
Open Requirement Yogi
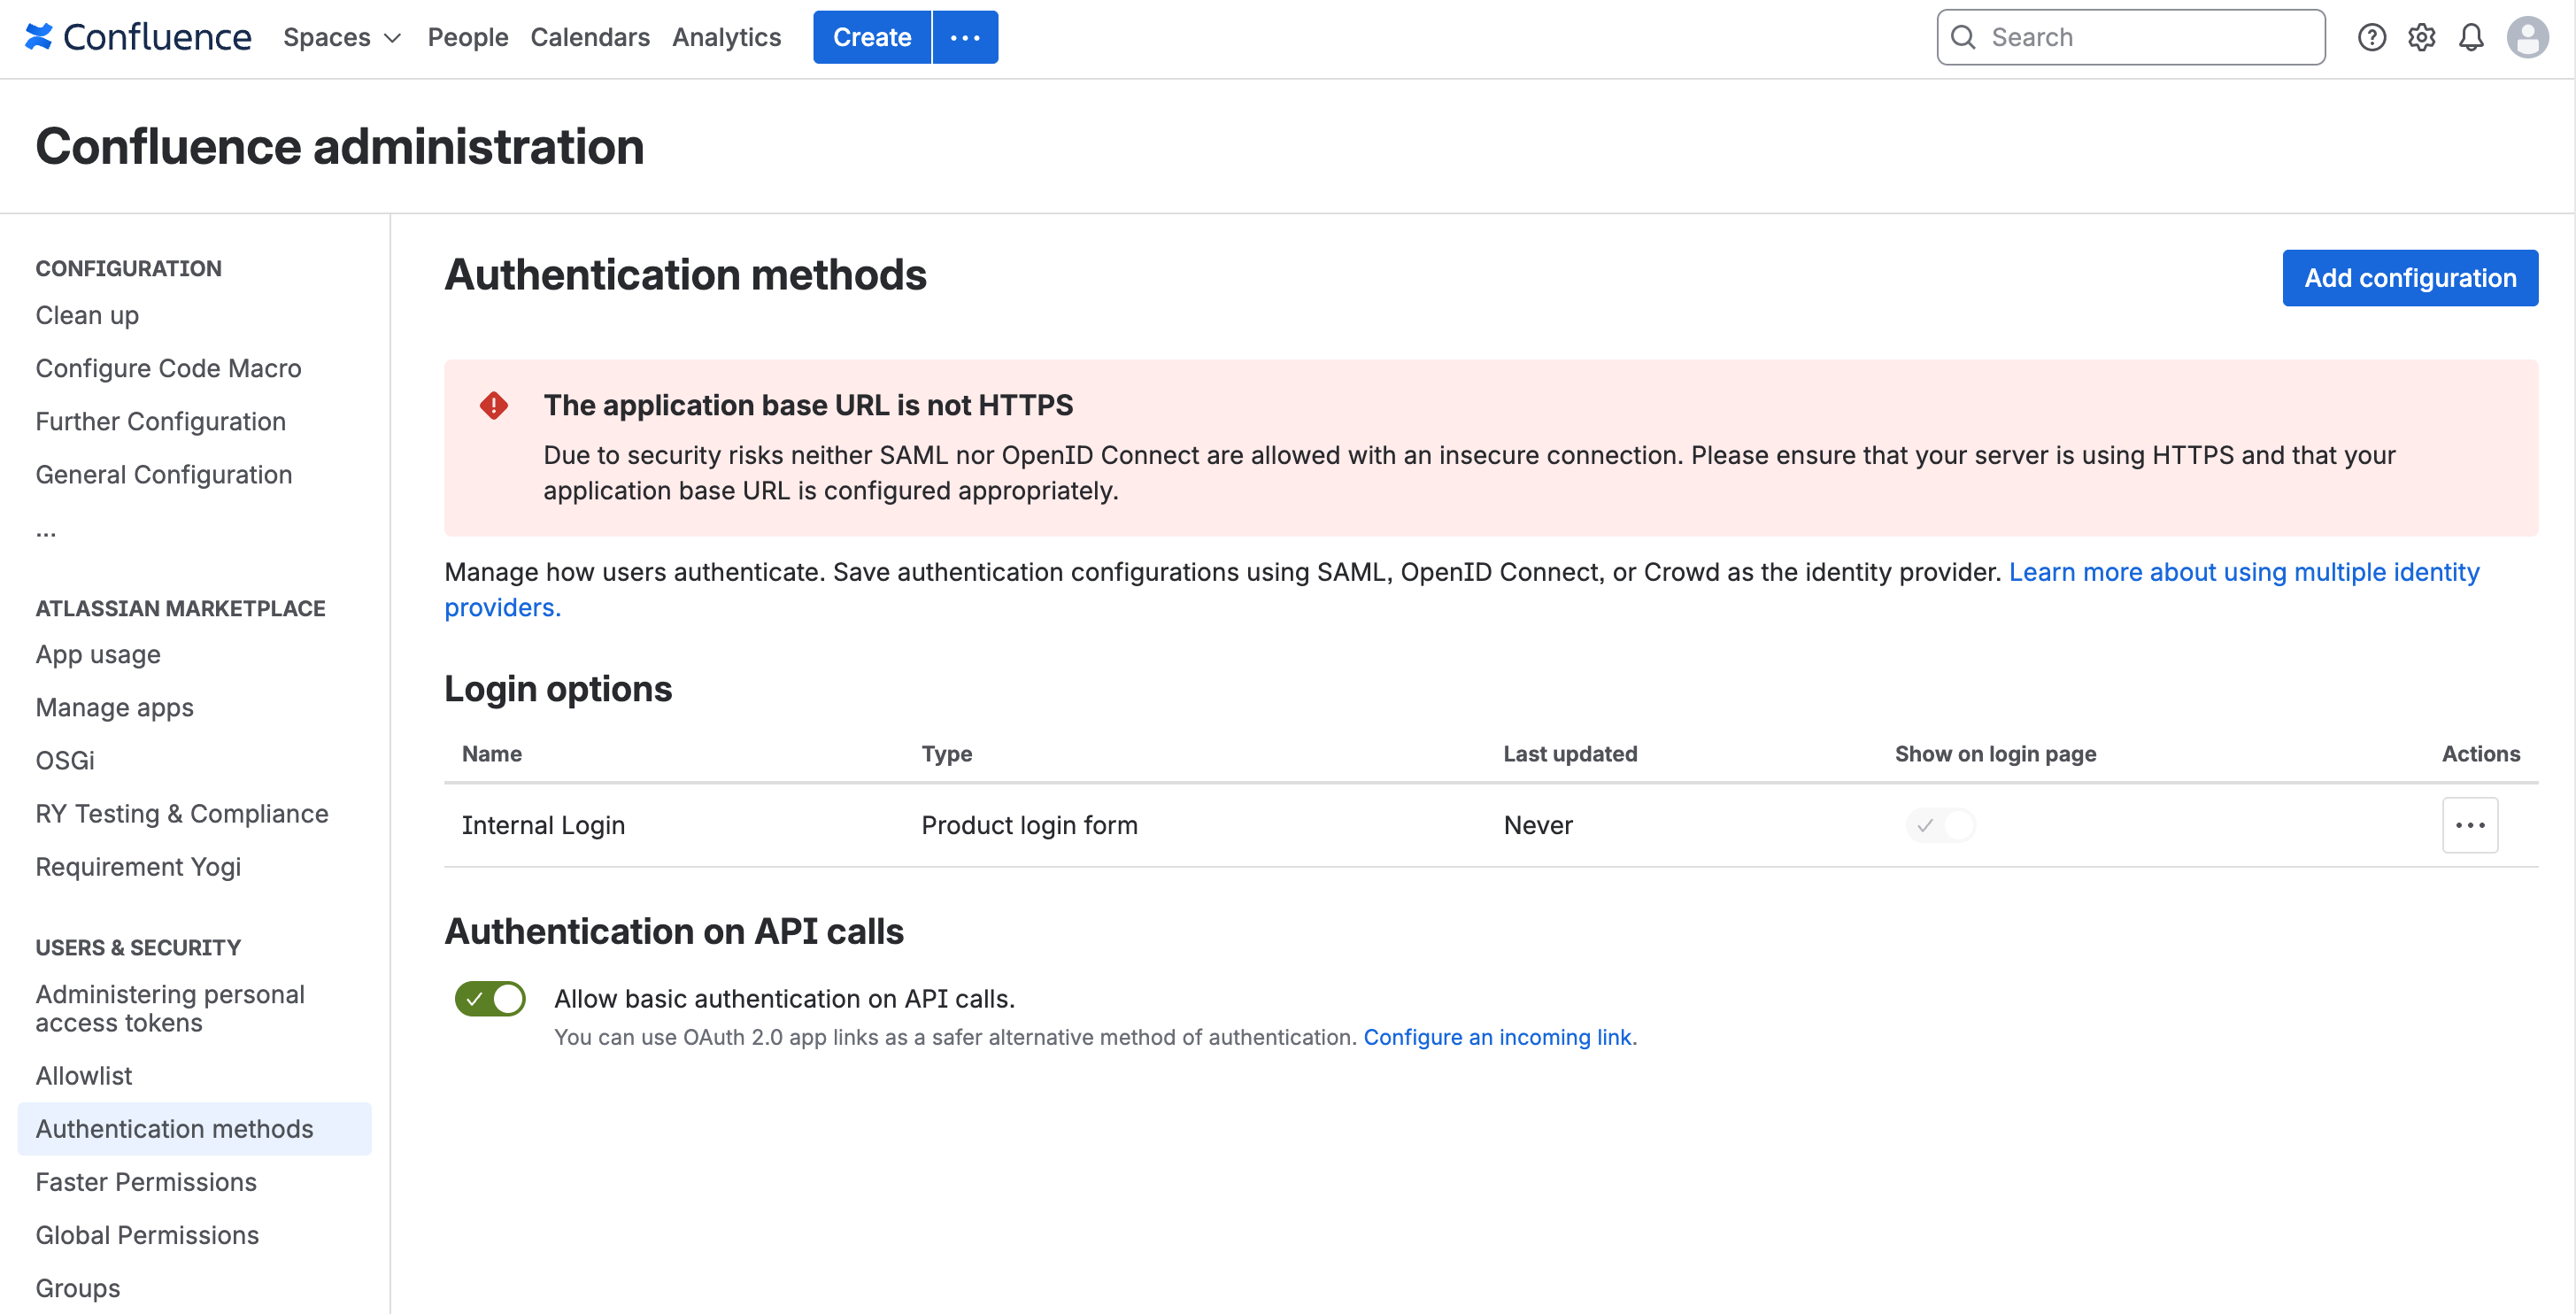138,866
